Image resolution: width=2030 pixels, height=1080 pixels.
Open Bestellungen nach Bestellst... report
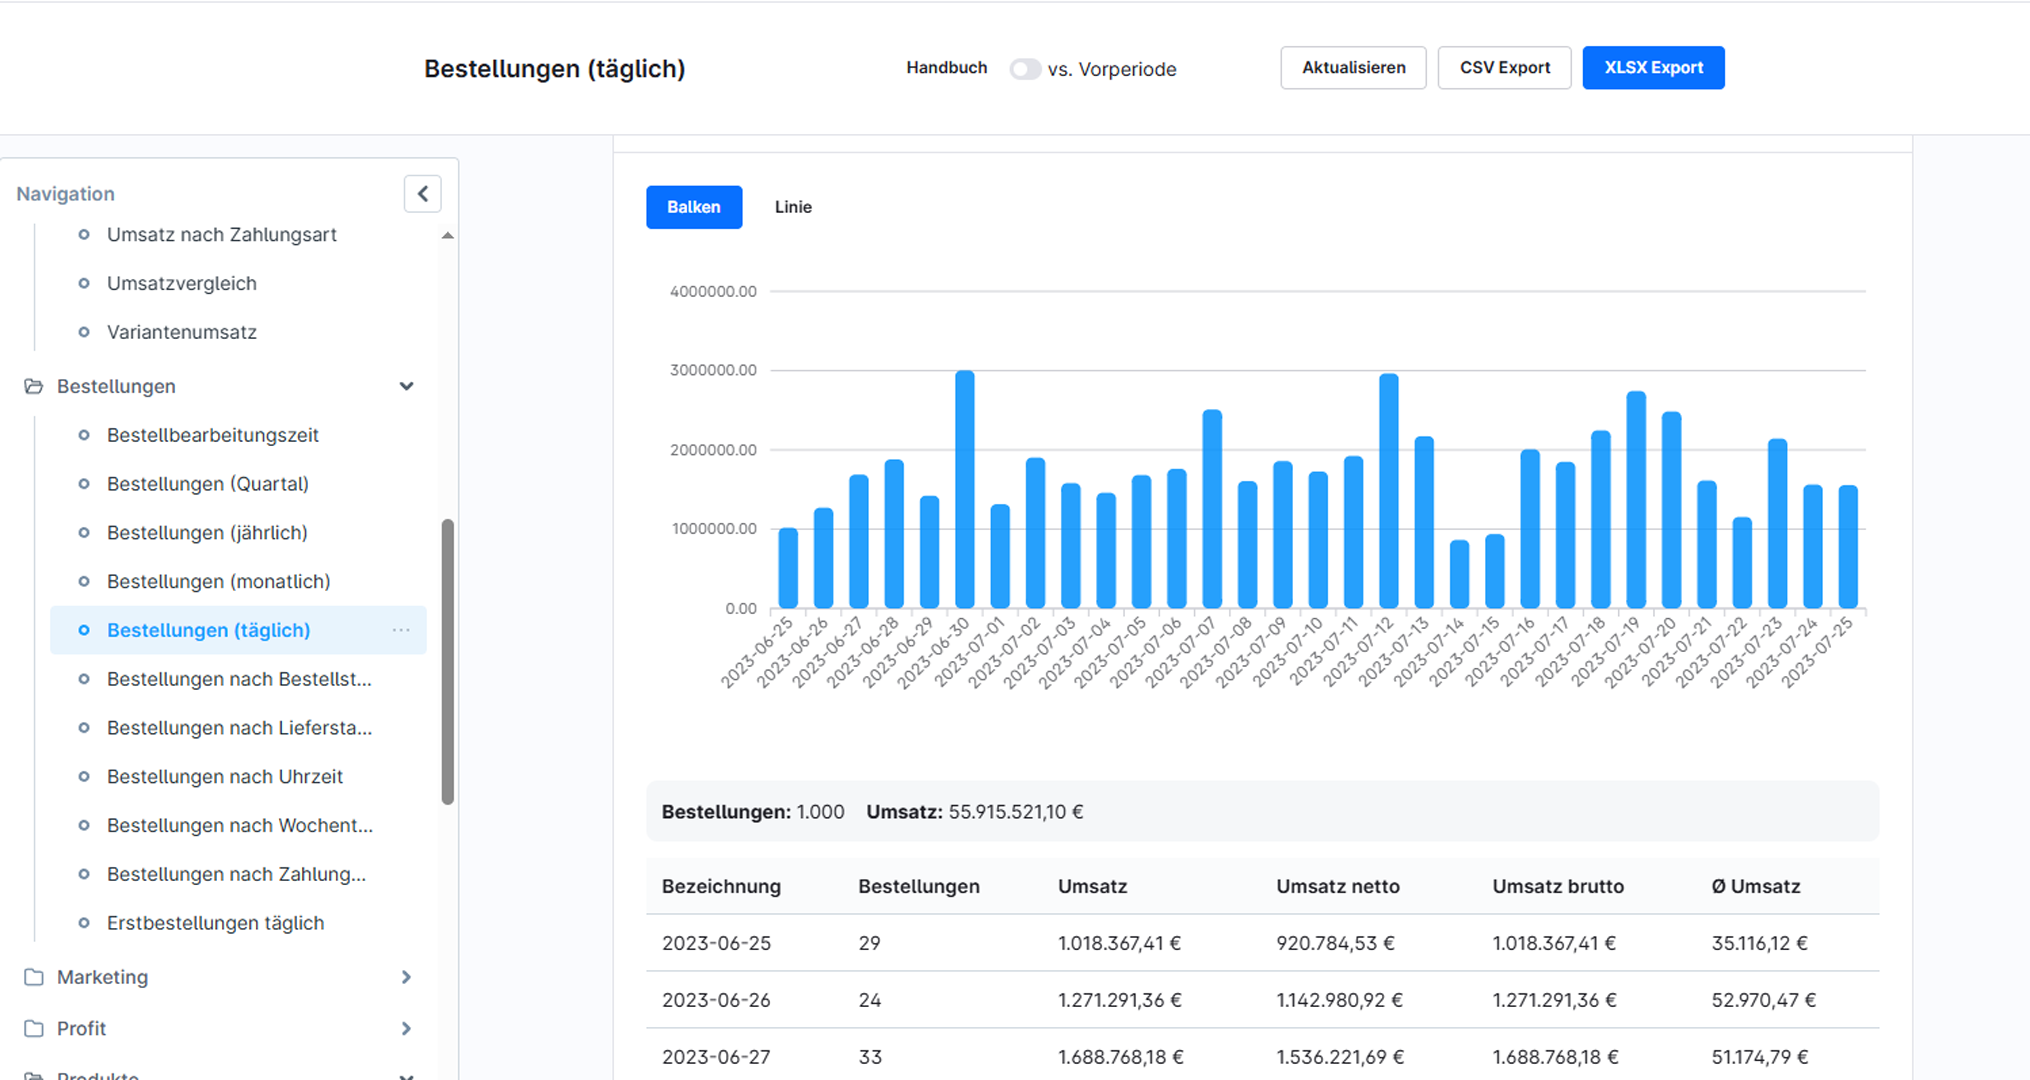pos(239,679)
